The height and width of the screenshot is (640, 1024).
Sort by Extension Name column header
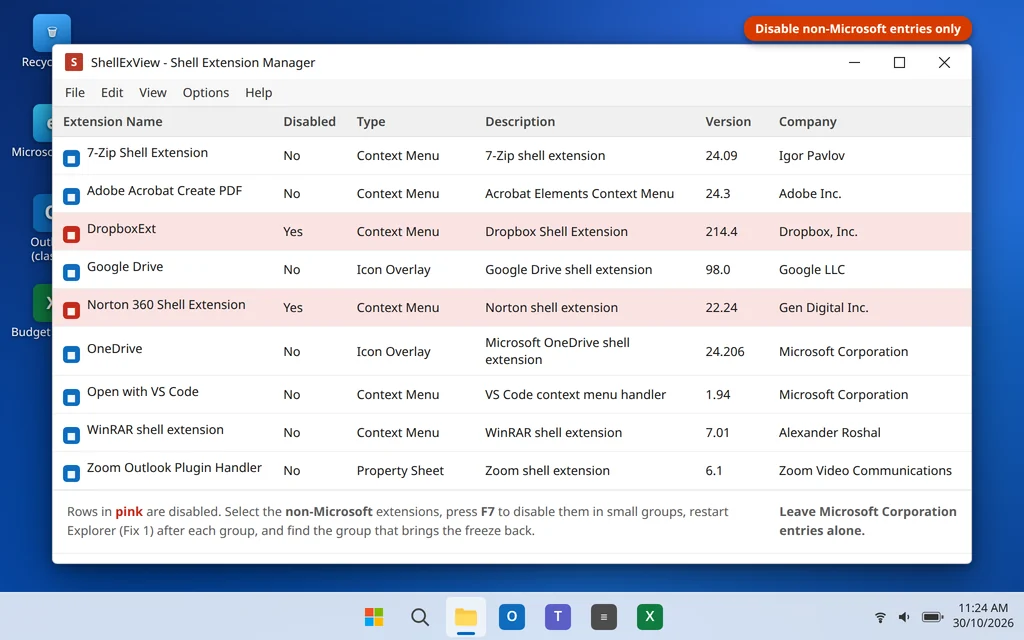[x=112, y=121]
